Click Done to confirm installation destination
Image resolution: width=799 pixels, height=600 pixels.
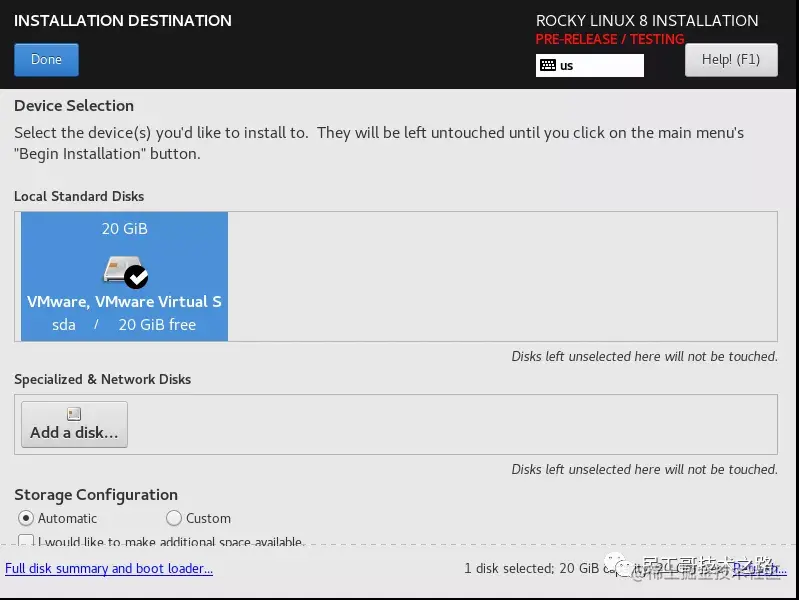pyautogui.click(x=46, y=60)
